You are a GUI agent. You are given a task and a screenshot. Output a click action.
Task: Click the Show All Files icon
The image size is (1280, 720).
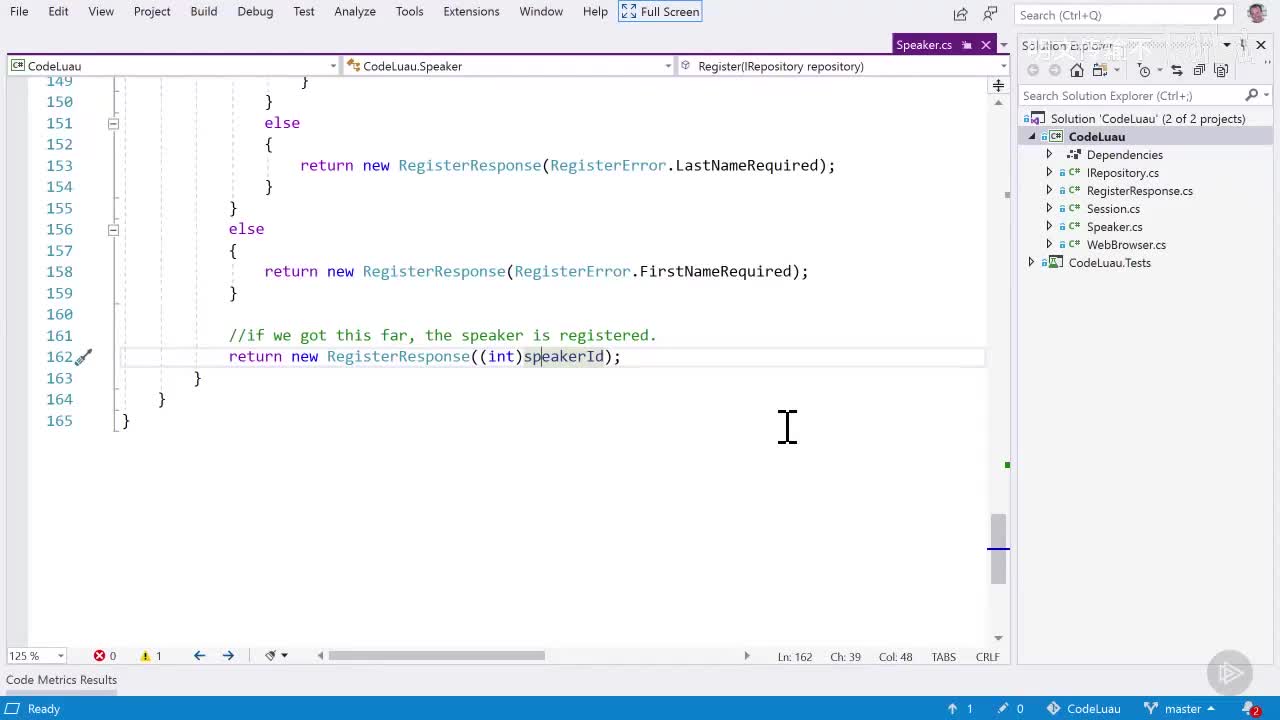click(x=1221, y=70)
